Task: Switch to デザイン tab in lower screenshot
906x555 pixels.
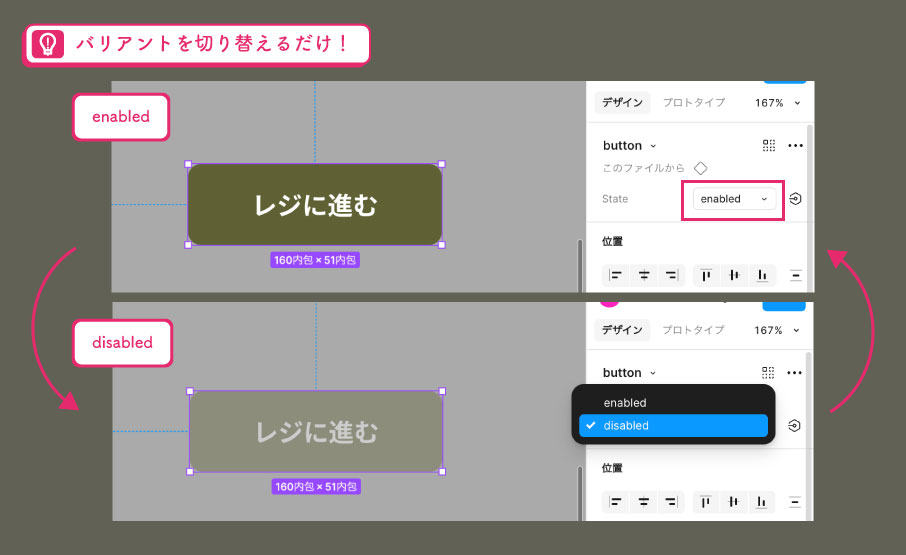Action: tap(622, 330)
